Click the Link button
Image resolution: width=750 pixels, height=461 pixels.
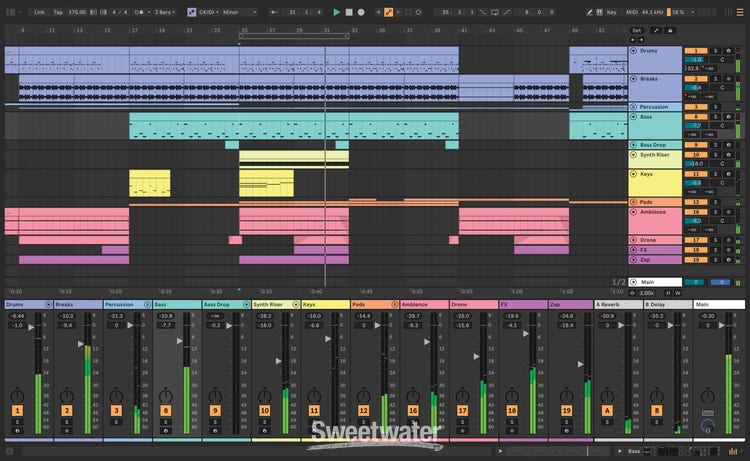38,12
